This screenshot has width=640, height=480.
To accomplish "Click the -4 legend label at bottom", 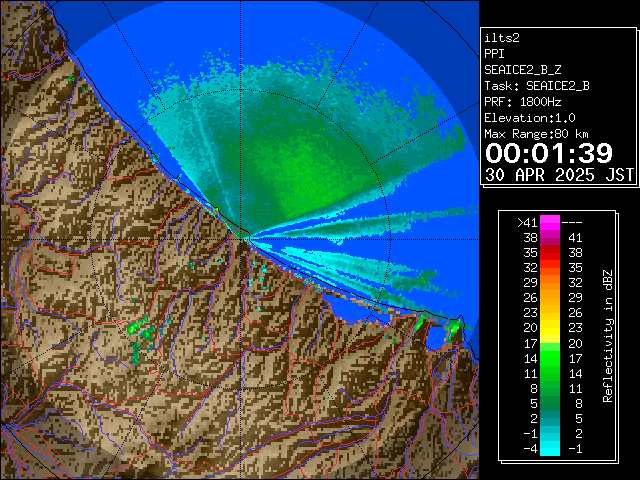I will pyautogui.click(x=530, y=449).
